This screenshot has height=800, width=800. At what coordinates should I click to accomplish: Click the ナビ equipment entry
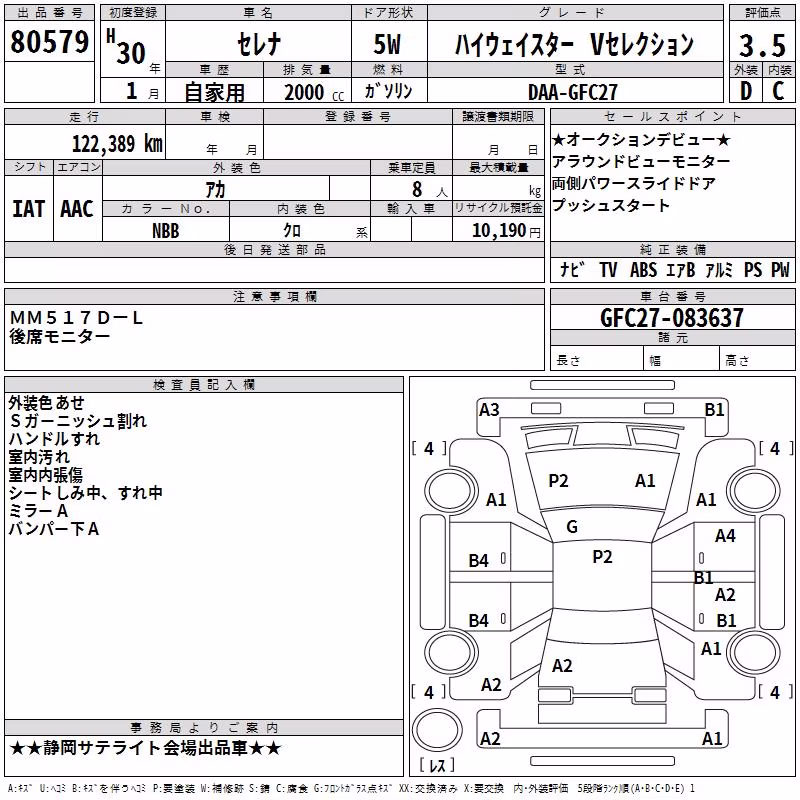[x=571, y=269]
